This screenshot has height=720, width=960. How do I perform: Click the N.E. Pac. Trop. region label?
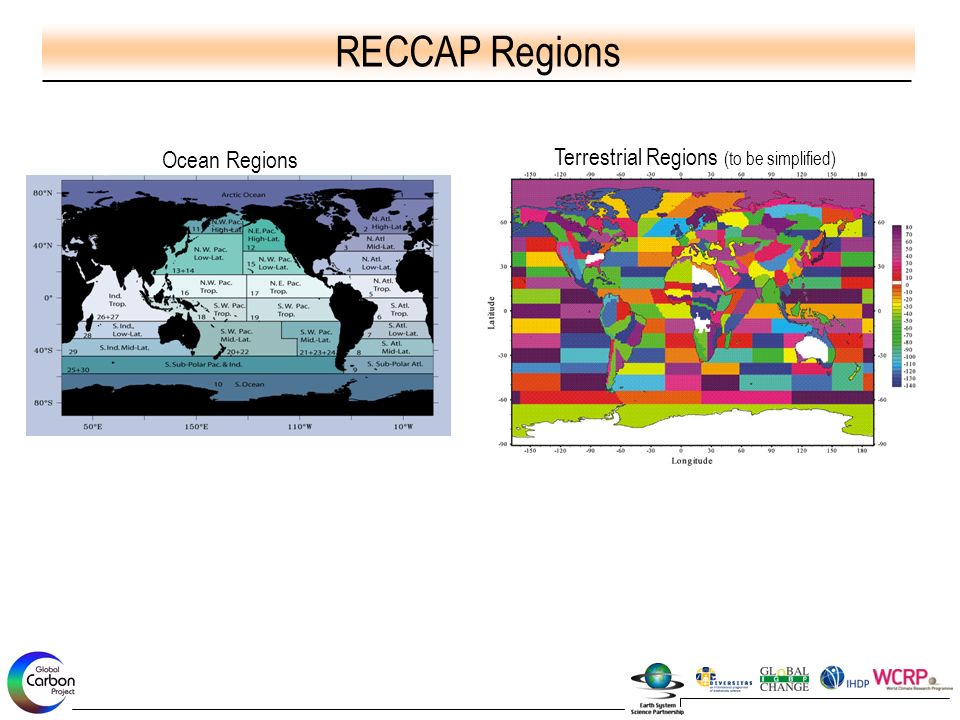click(285, 287)
